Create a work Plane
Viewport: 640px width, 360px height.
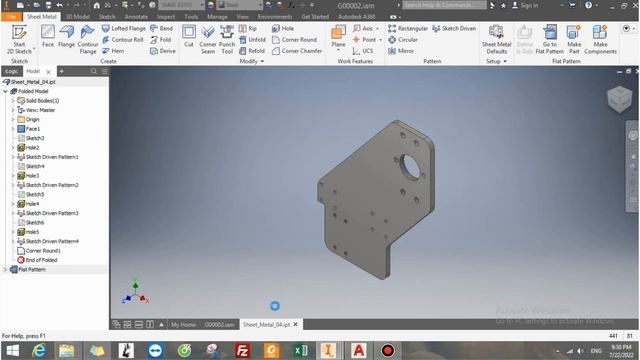click(x=338, y=37)
